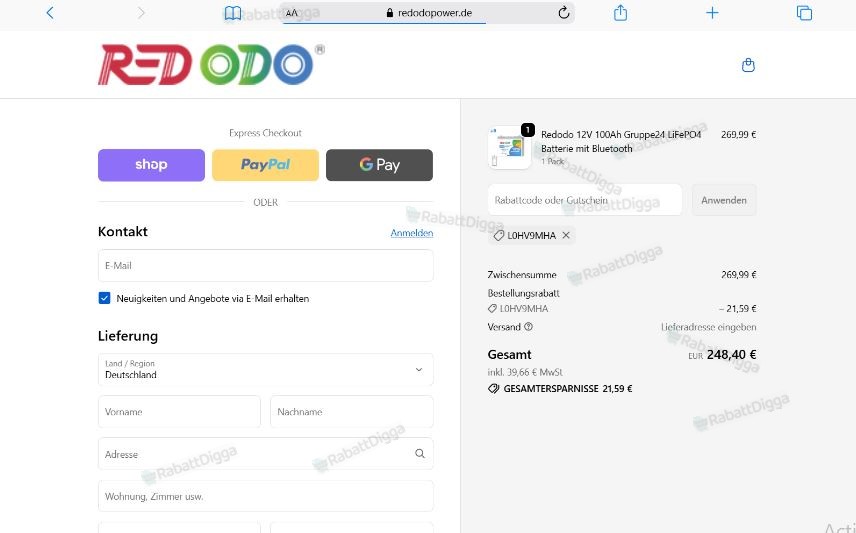Click the Lieferung section heading
Viewport: 856px width, 533px height.
point(128,336)
